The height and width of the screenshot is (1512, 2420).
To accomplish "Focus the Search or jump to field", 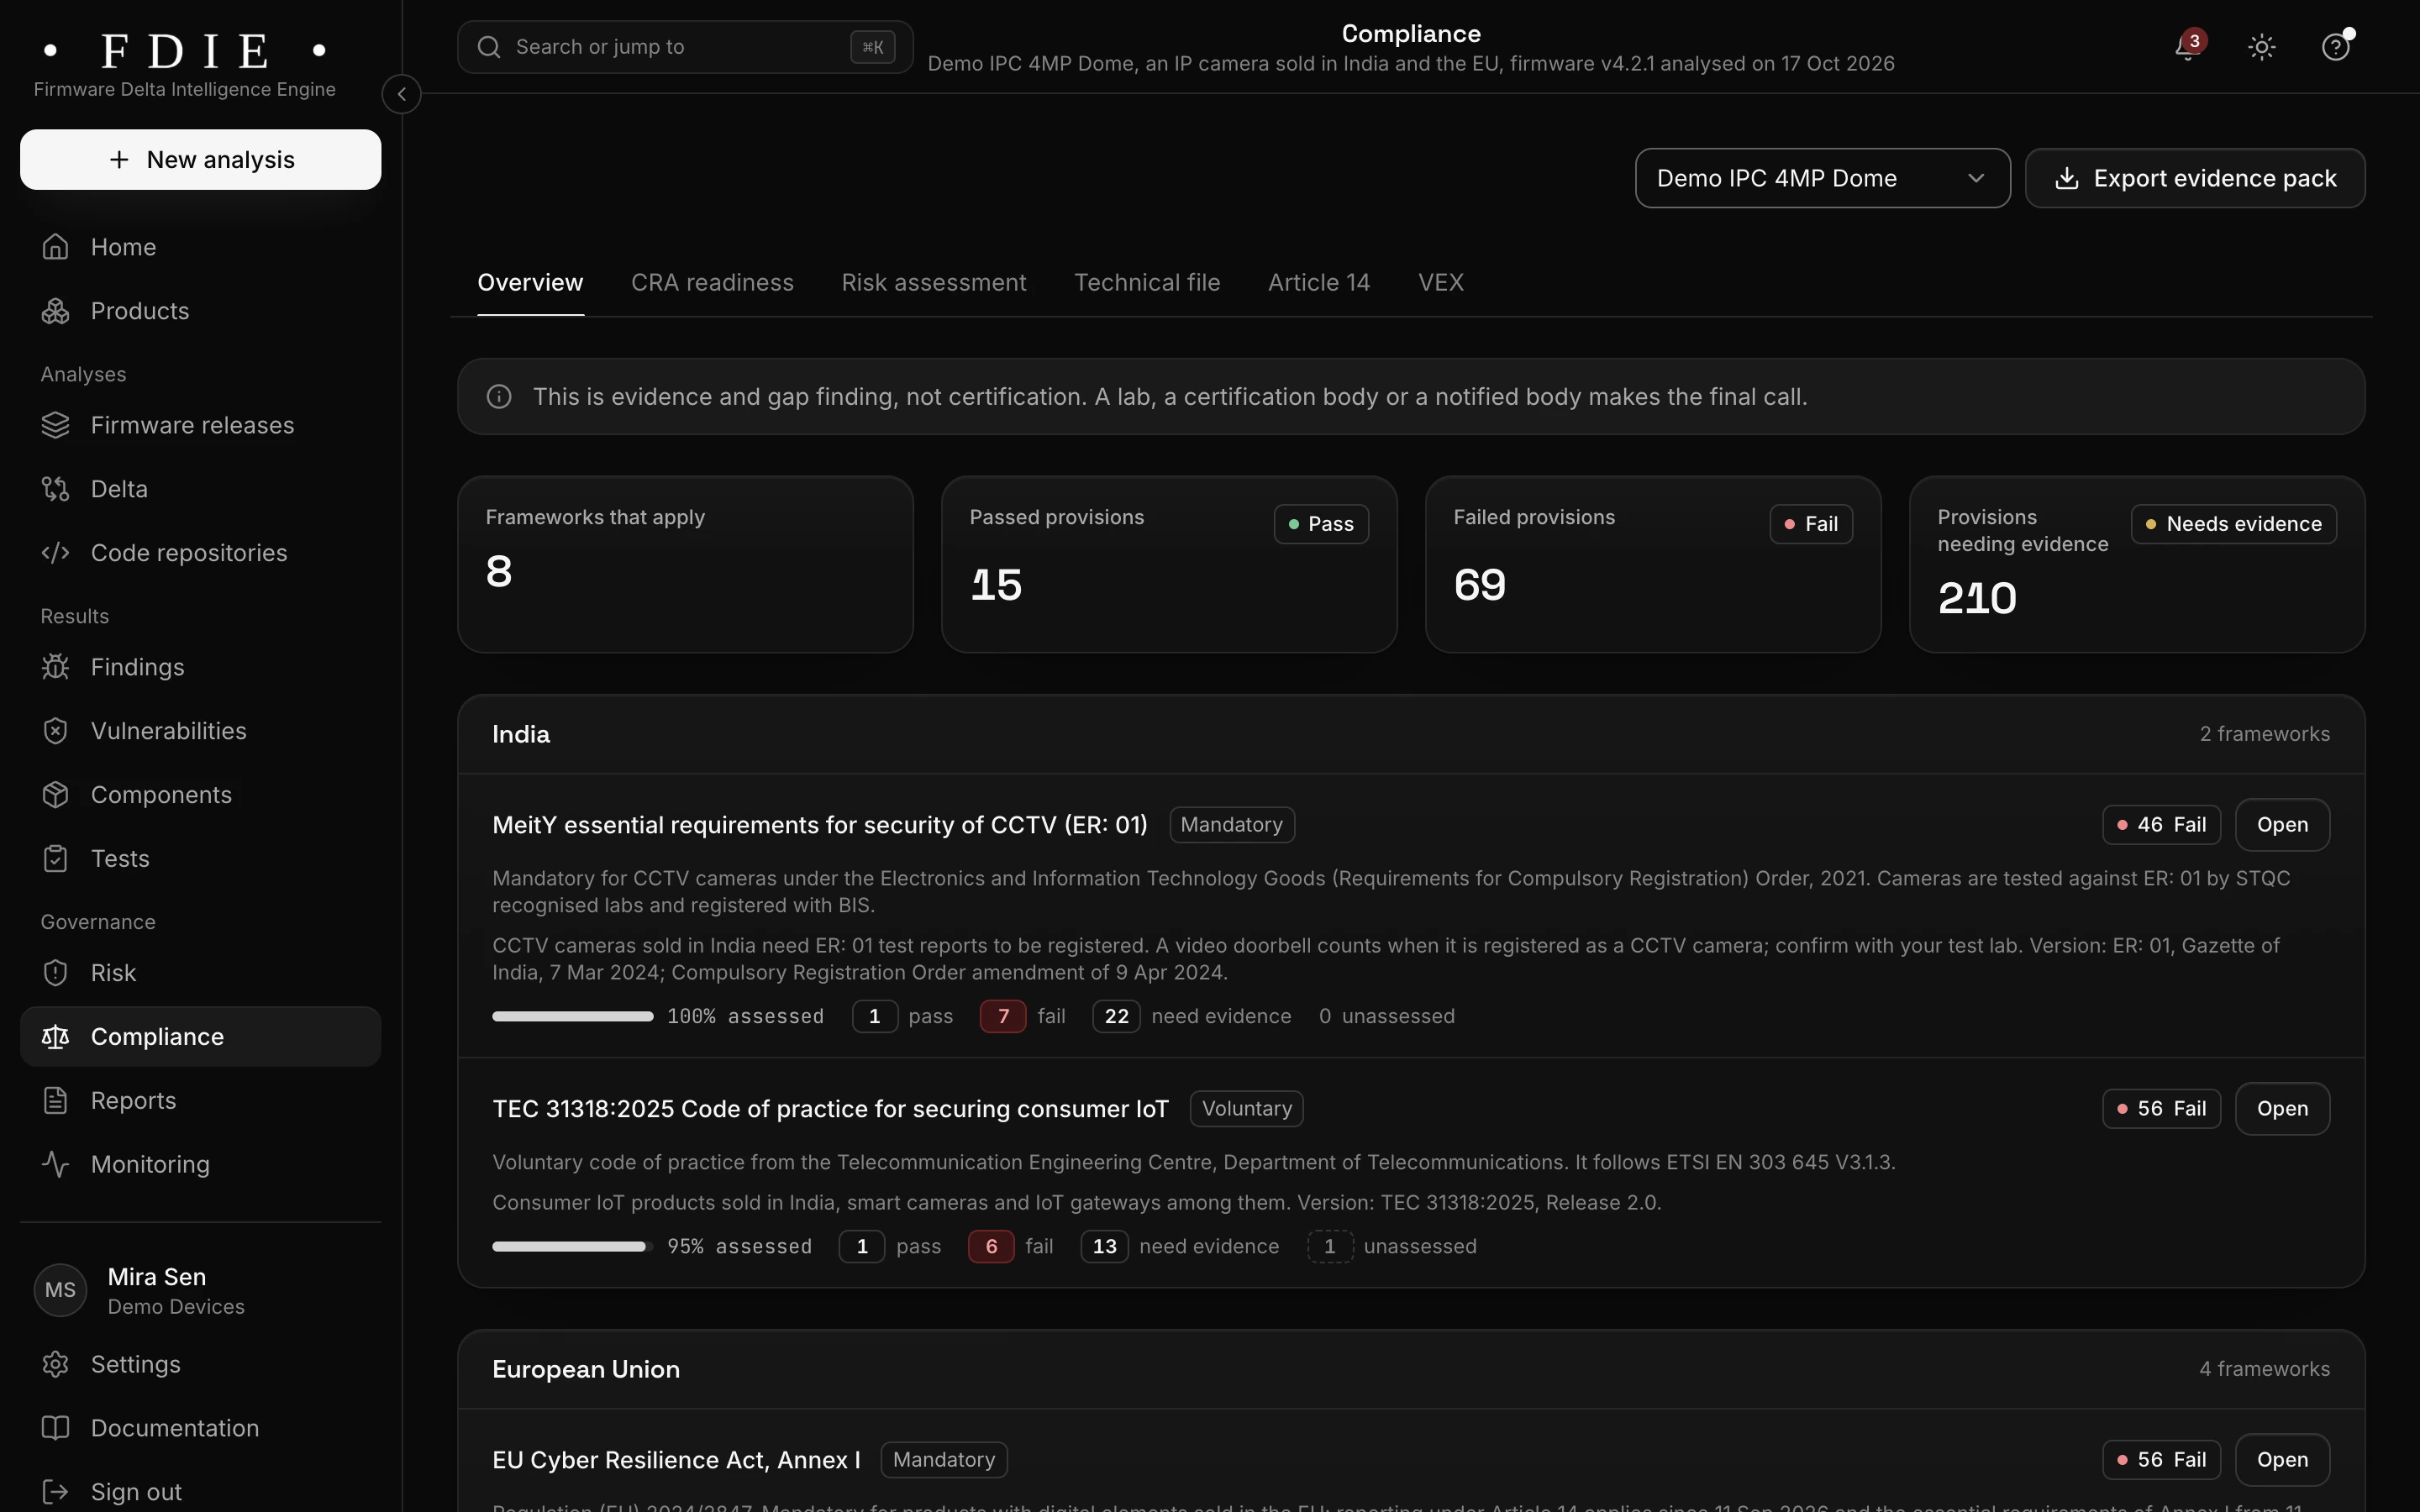I will click(x=685, y=47).
